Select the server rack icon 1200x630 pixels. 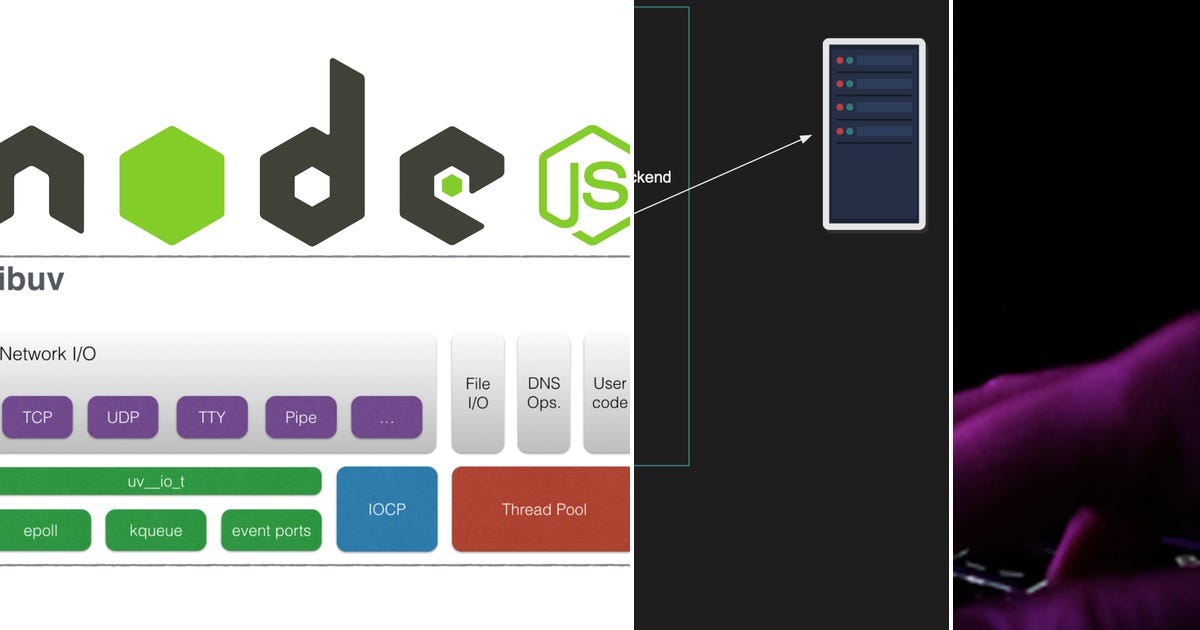[874, 135]
